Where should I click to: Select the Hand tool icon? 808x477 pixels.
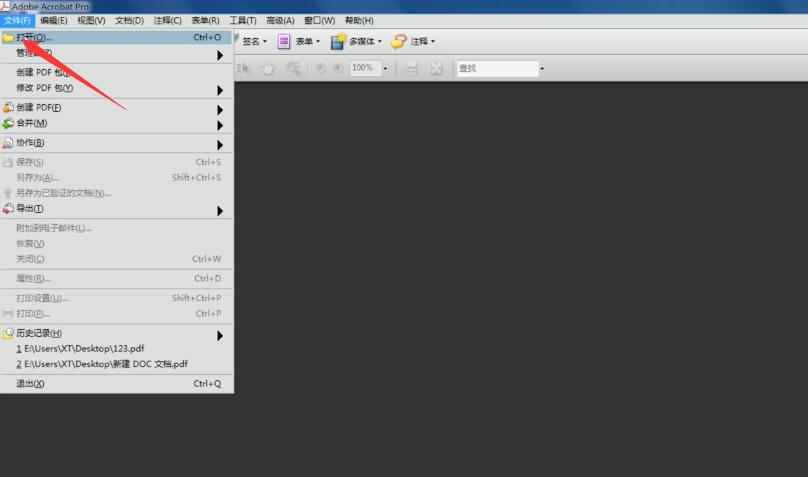pyautogui.click(x=267, y=68)
